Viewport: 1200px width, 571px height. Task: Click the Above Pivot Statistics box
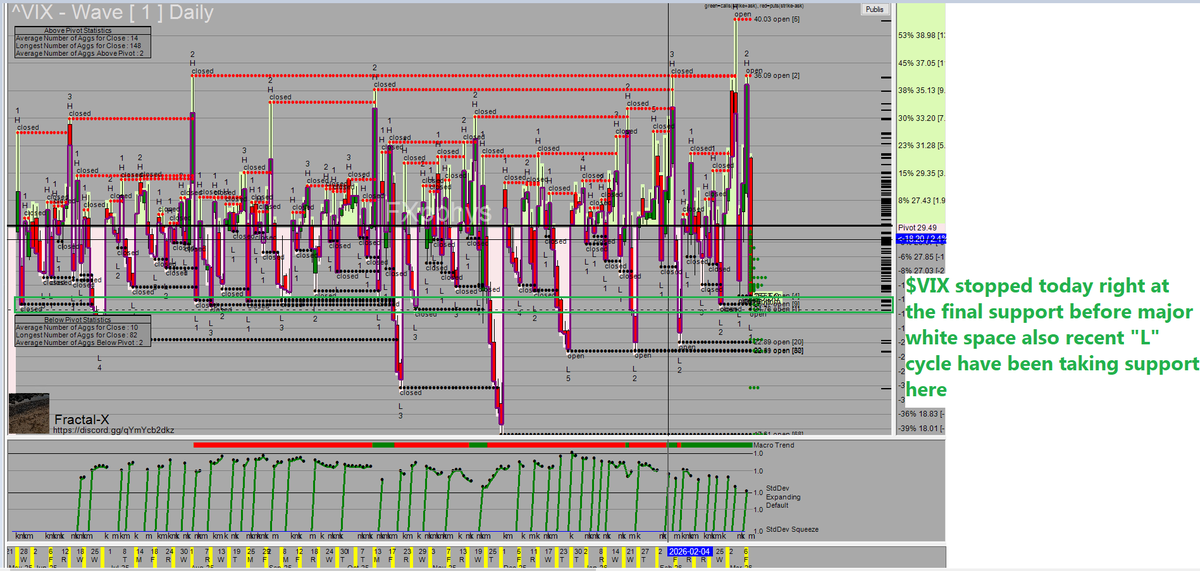81,42
